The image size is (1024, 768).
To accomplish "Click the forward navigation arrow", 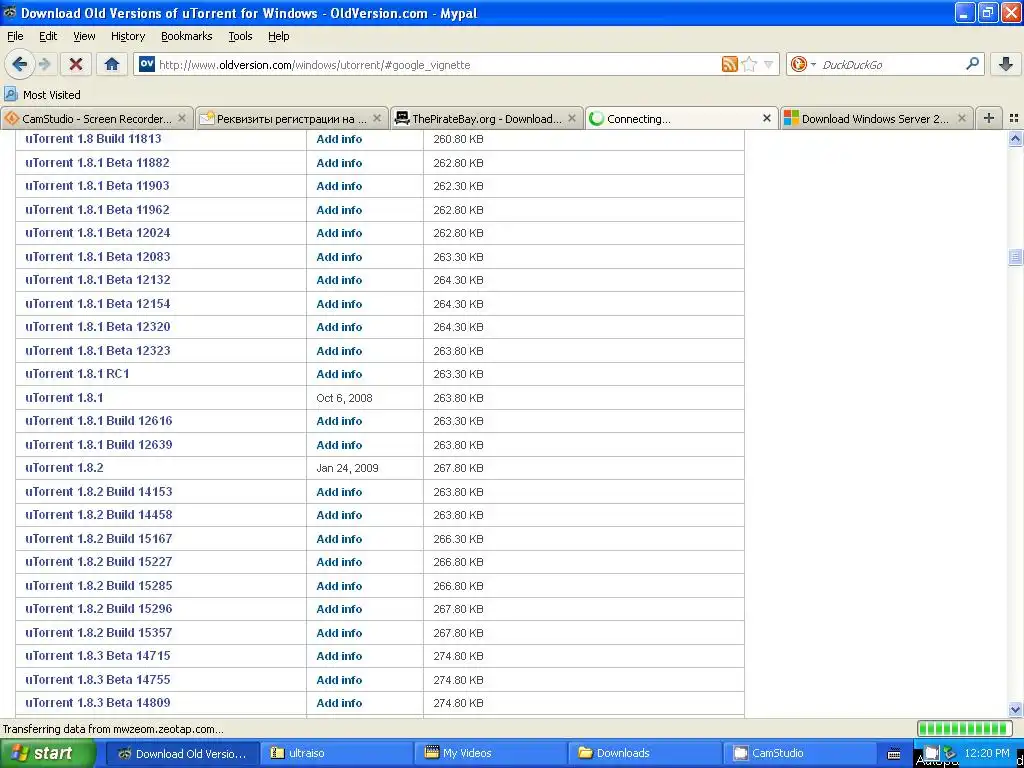I will pos(45,64).
